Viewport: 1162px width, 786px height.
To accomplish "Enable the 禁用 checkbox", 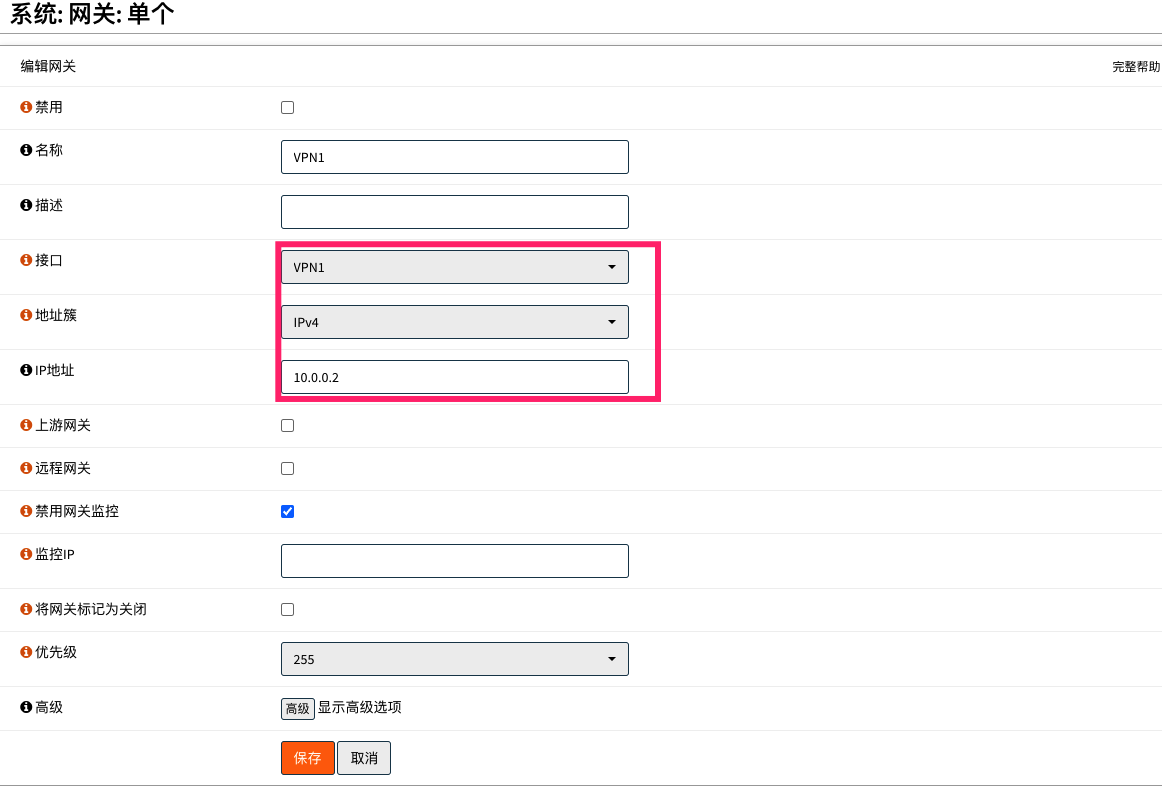I will click(x=287, y=108).
